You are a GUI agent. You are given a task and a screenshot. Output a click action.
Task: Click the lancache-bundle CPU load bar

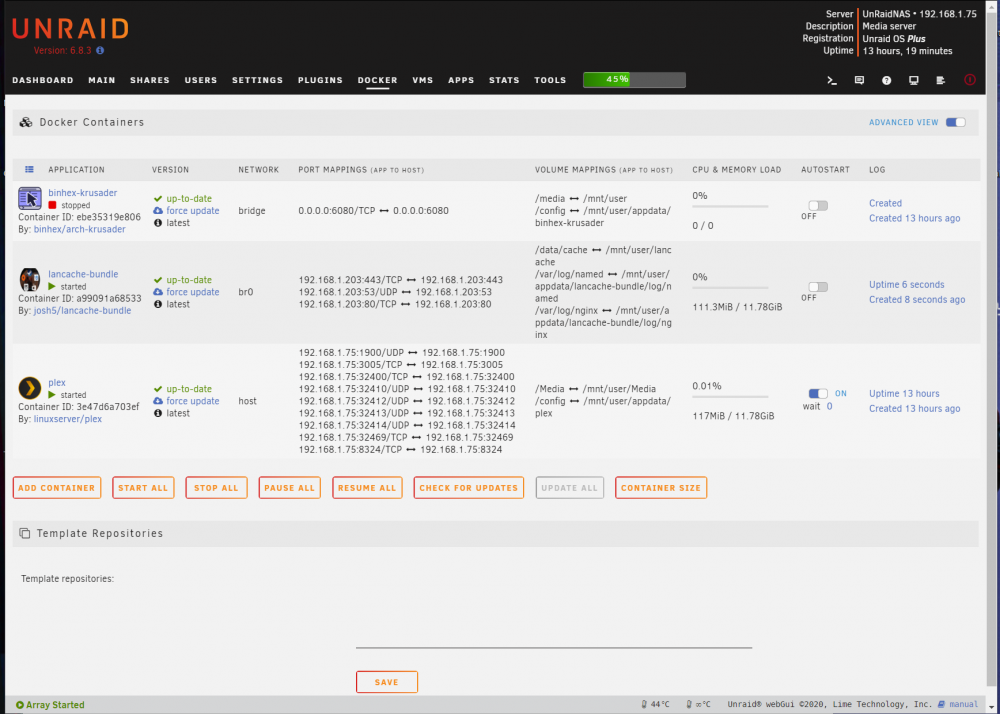[730, 288]
